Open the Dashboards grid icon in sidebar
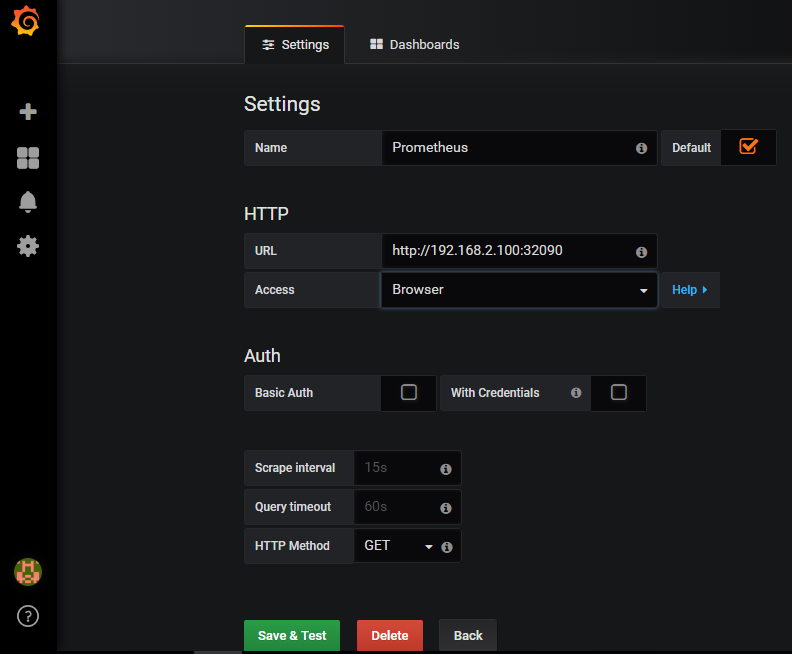The width and height of the screenshot is (792, 654). point(28,158)
